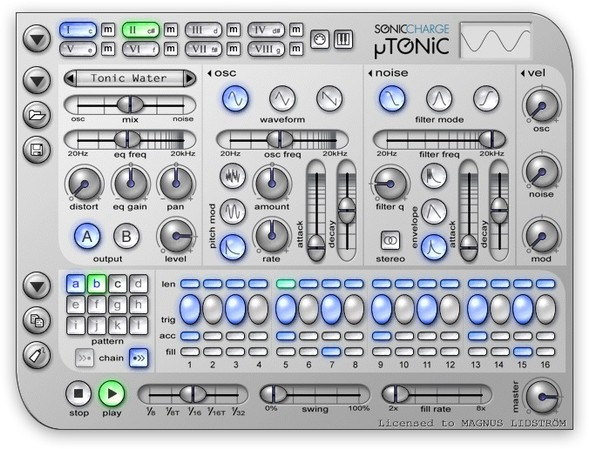Click the copy pattern icon
Image resolution: width=589 pixels, height=449 pixels.
click(37, 320)
